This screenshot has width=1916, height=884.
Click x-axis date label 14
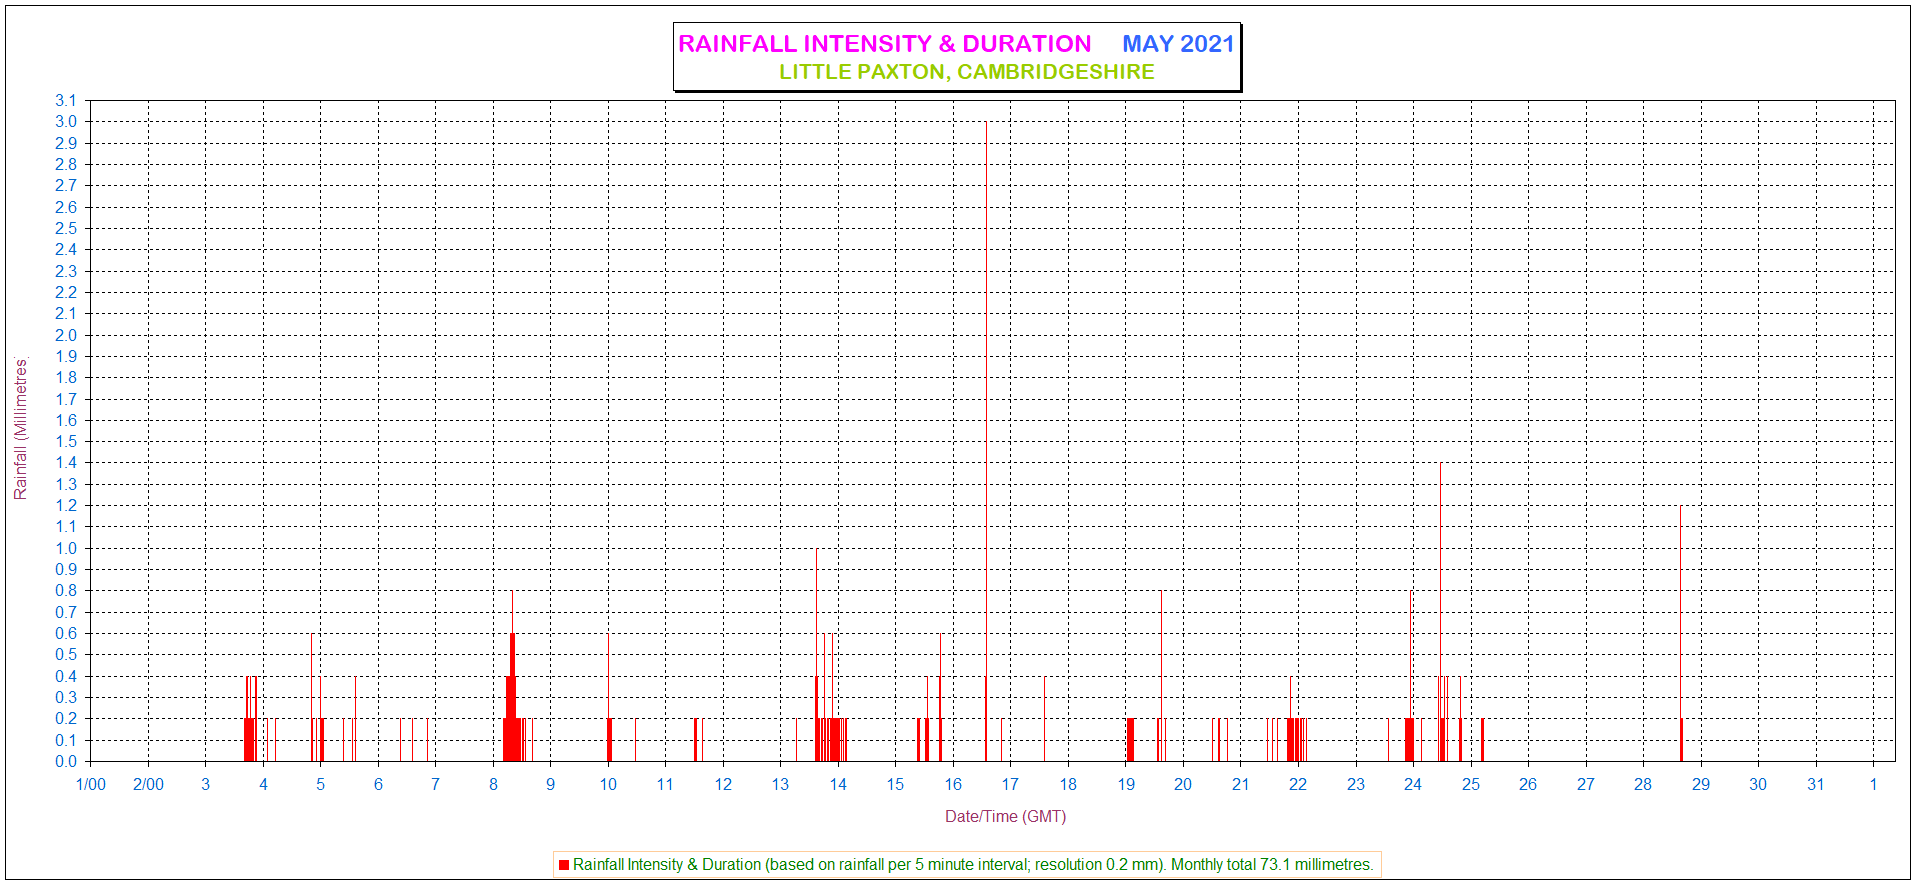point(838,785)
